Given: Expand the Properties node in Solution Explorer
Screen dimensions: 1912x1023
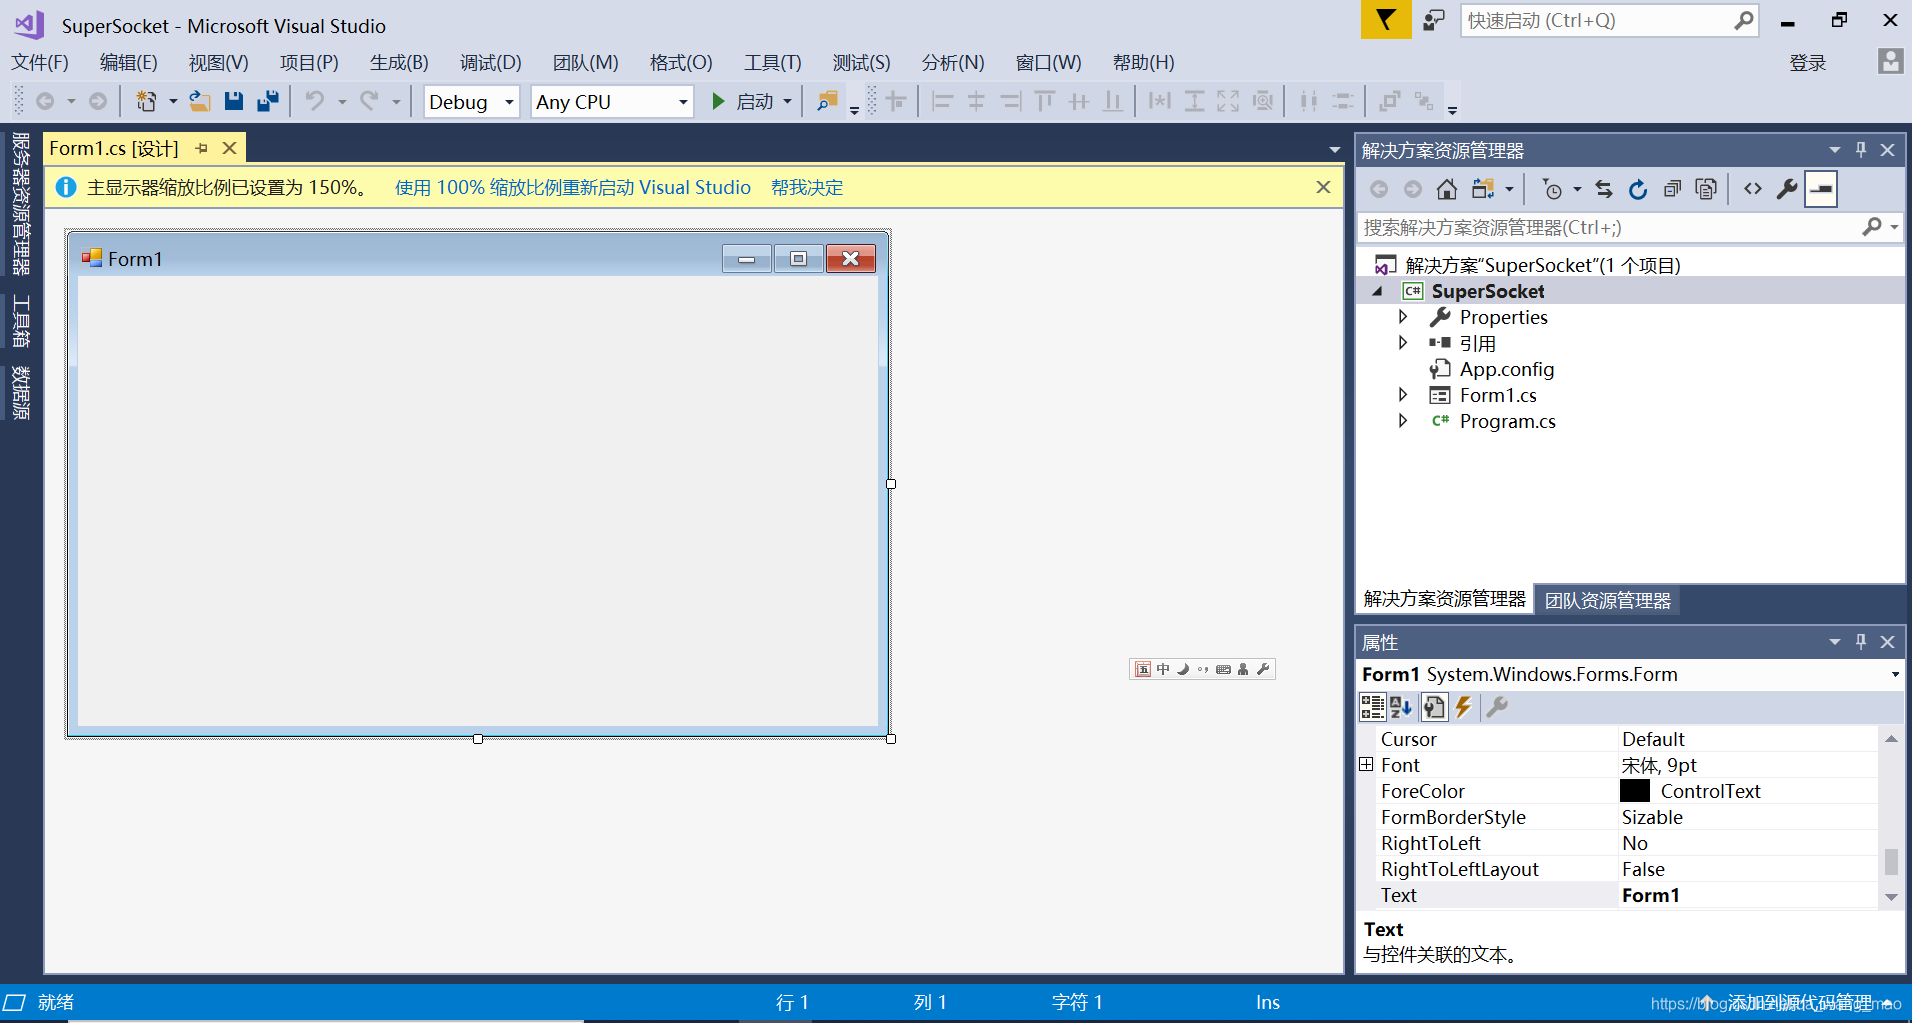Looking at the screenshot, I should (x=1403, y=316).
